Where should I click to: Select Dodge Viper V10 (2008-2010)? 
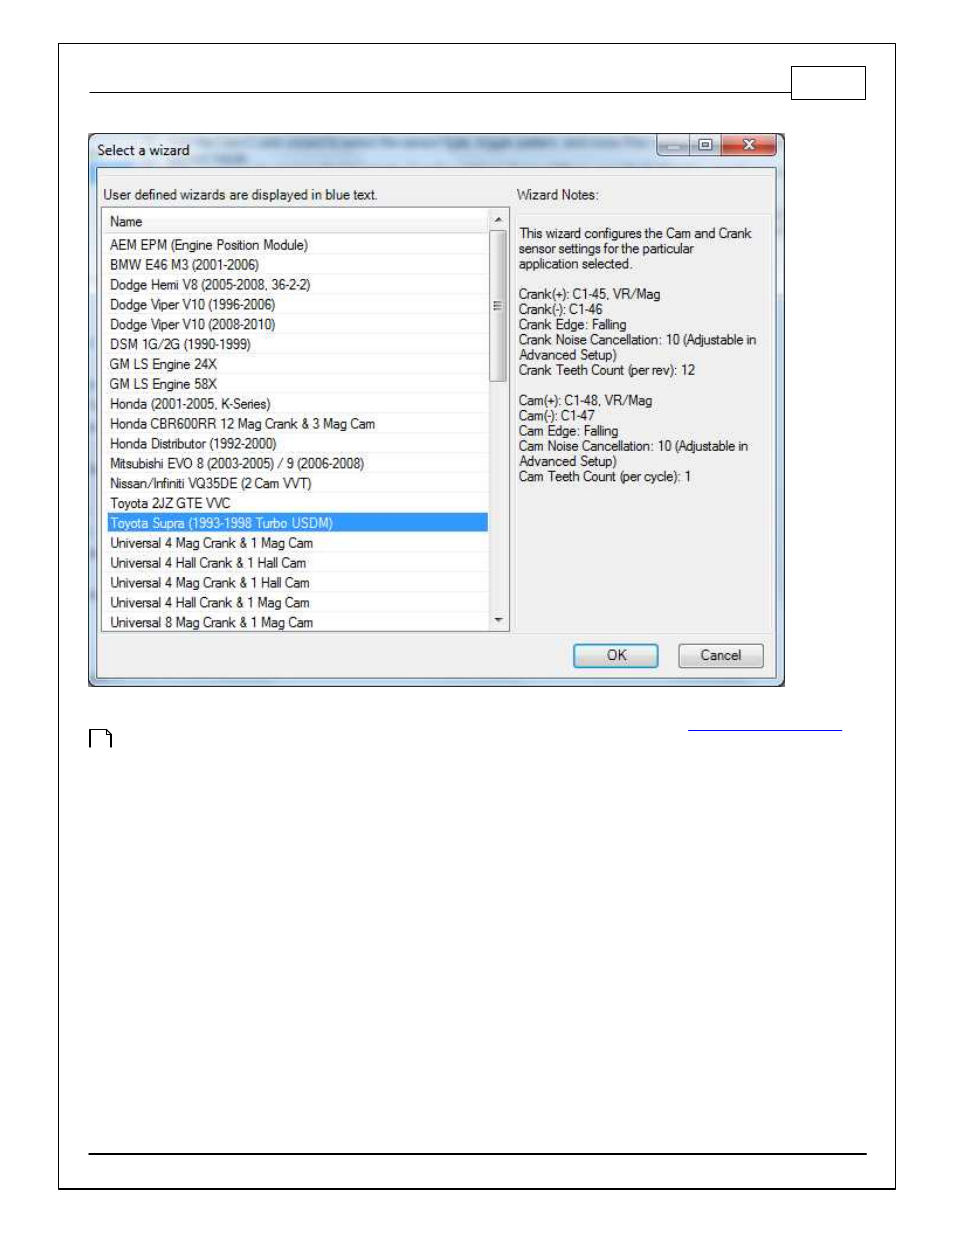pyautogui.click(x=296, y=325)
